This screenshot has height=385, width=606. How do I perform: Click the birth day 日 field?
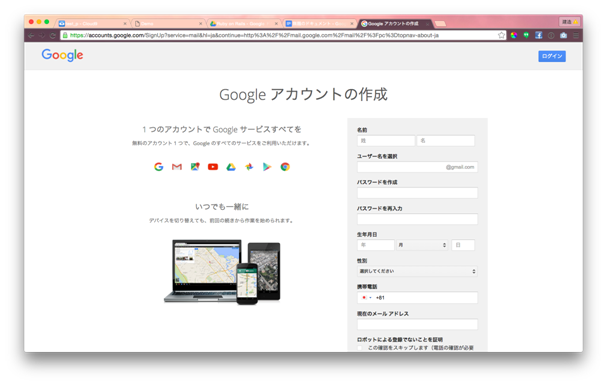pyautogui.click(x=463, y=245)
